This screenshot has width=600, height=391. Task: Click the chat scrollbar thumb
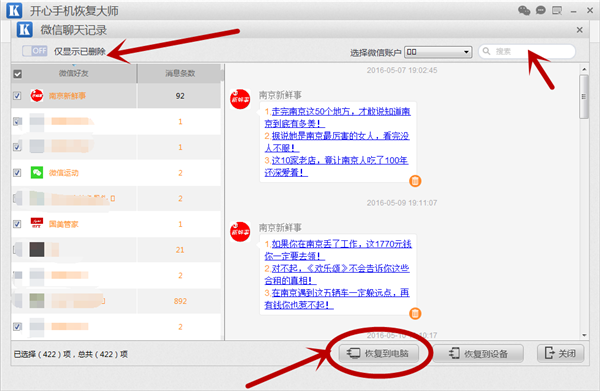[x=584, y=97]
